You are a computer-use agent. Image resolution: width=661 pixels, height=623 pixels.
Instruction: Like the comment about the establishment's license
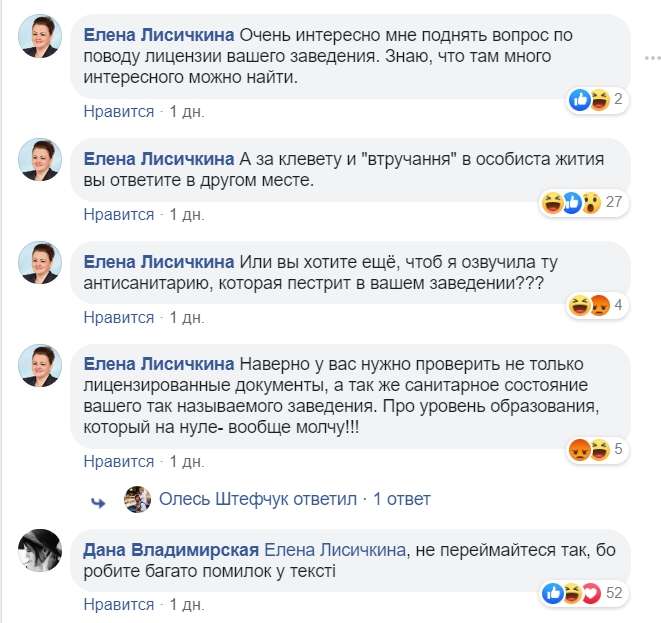tap(118, 112)
